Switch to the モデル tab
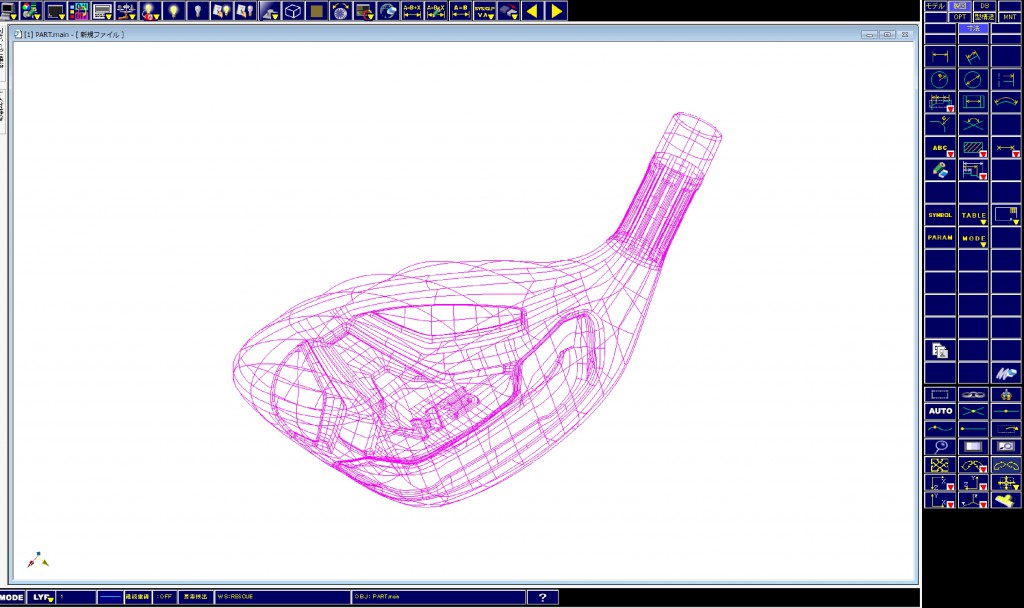 [x=934, y=6]
